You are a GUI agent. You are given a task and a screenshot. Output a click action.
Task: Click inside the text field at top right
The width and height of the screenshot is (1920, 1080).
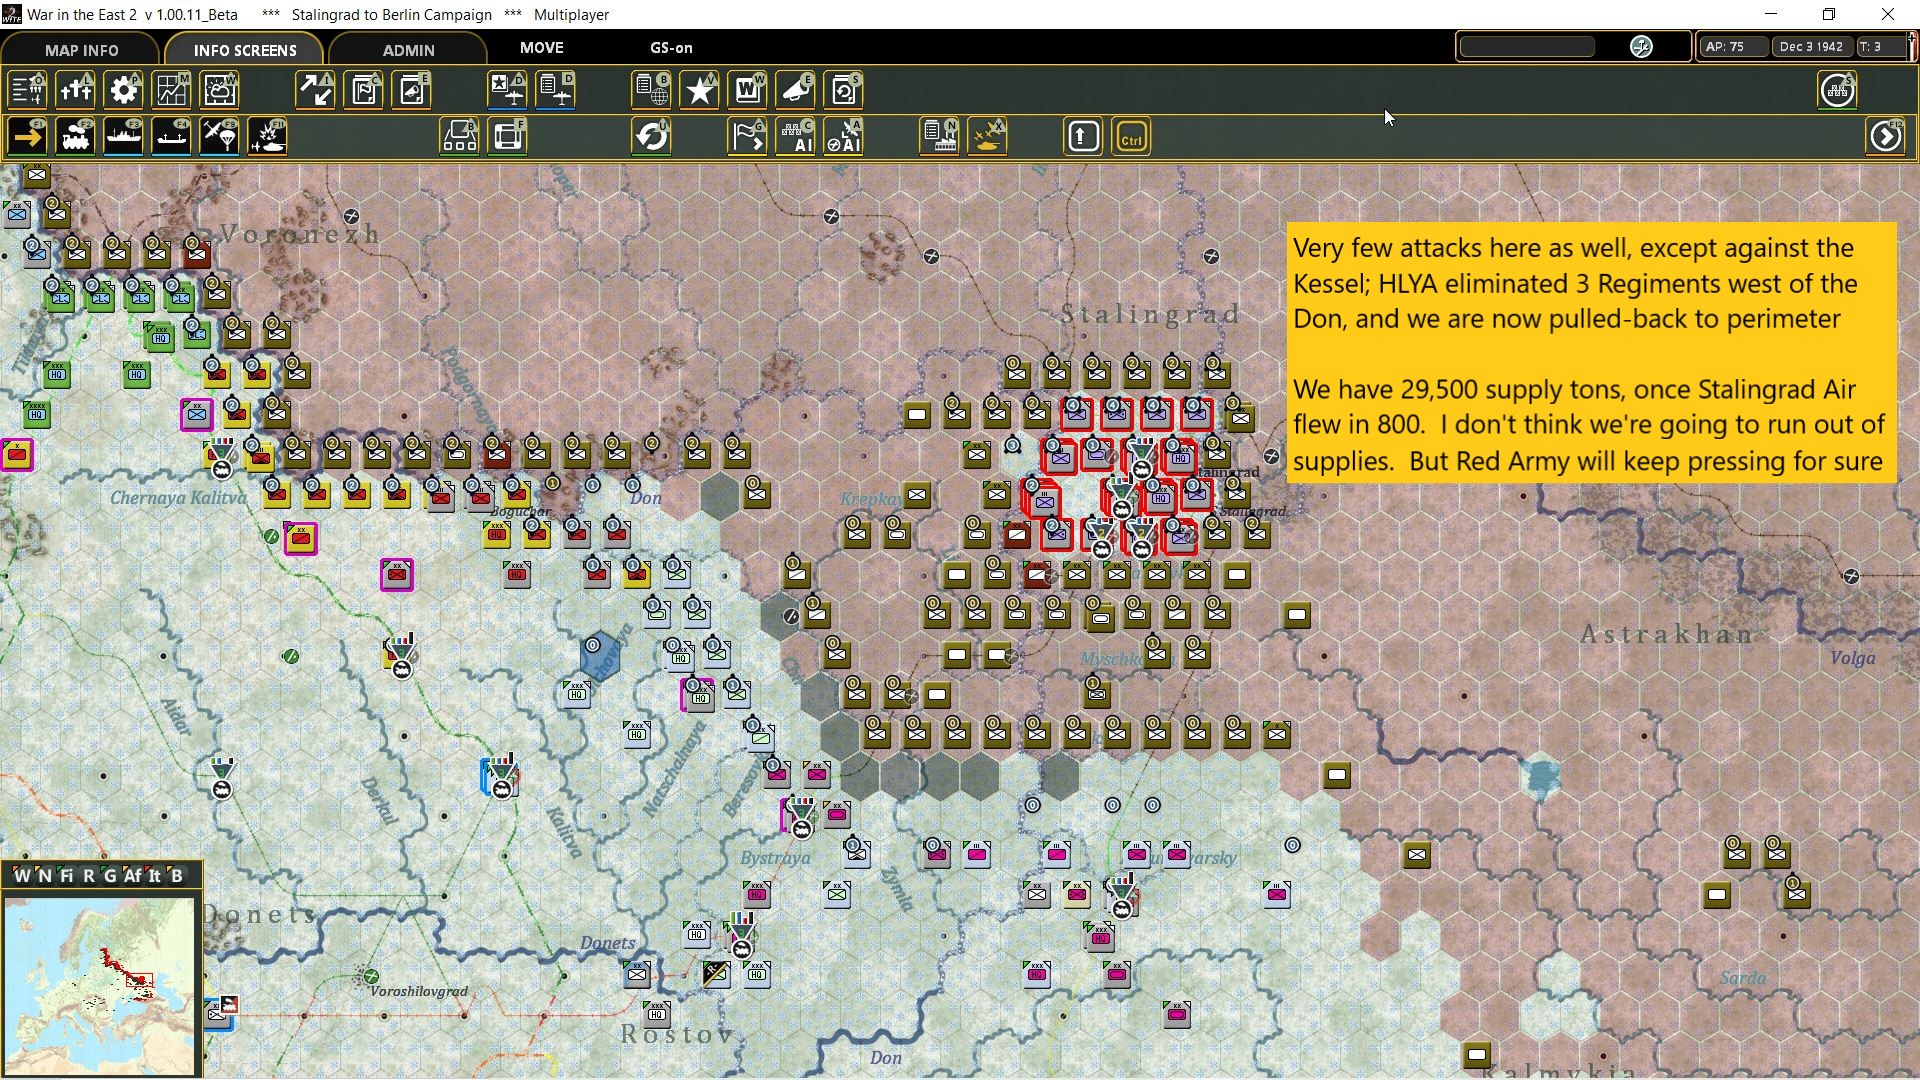tap(1527, 46)
